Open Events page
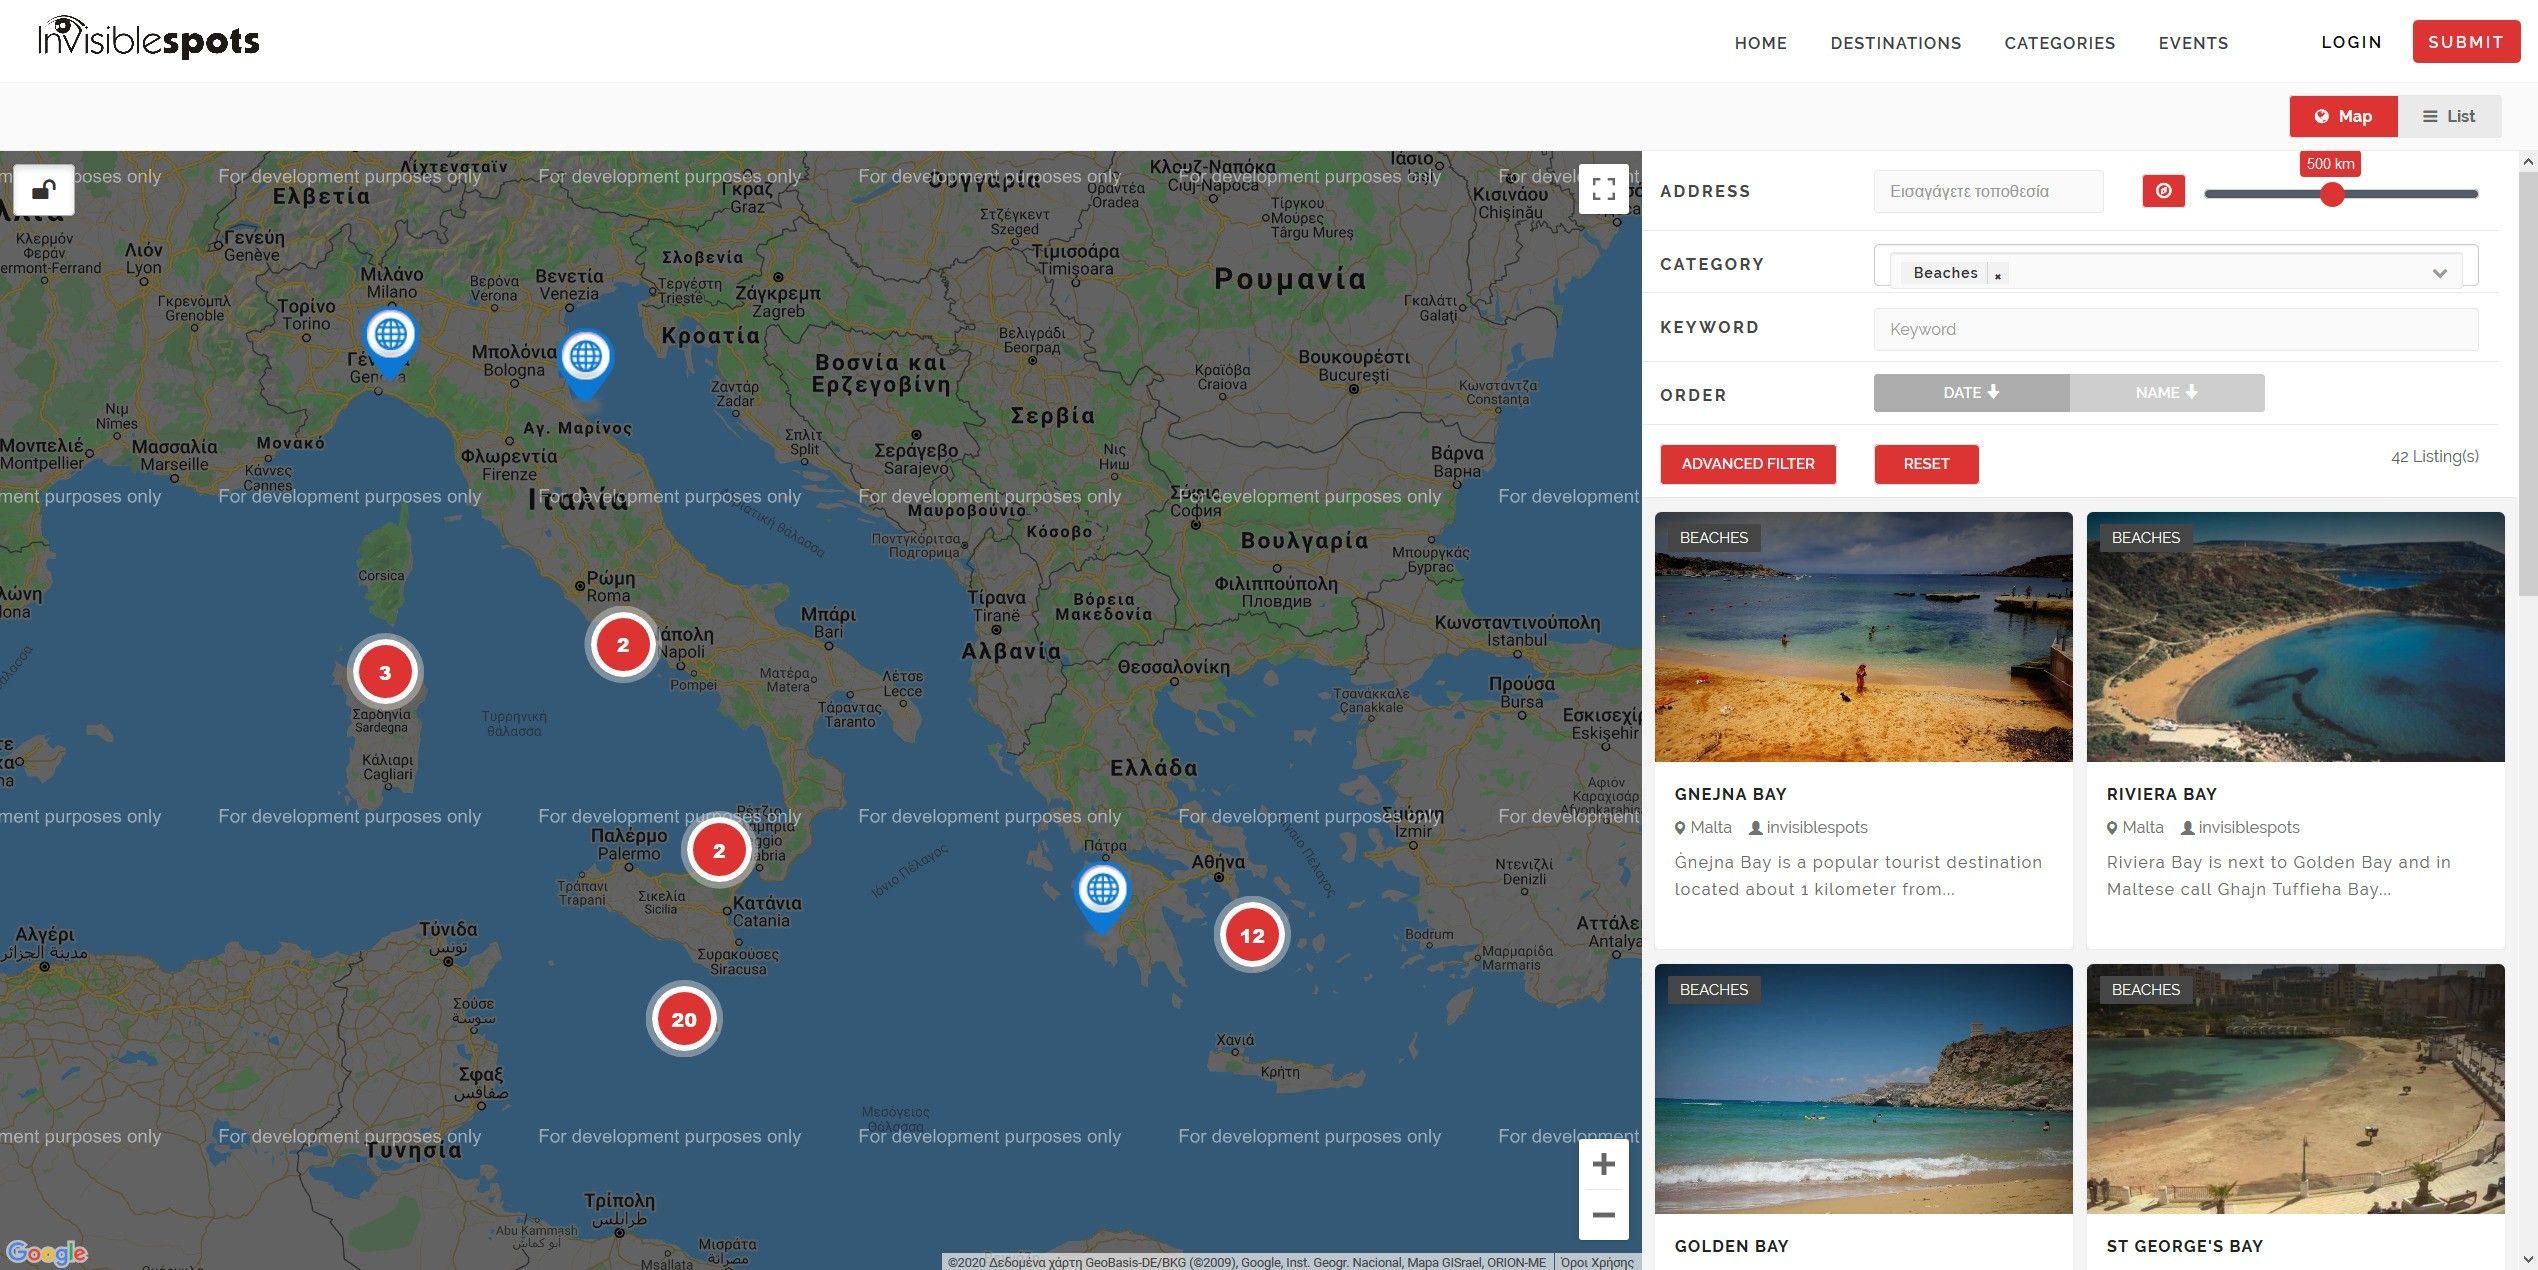This screenshot has width=2538, height=1270. coord(2193,43)
